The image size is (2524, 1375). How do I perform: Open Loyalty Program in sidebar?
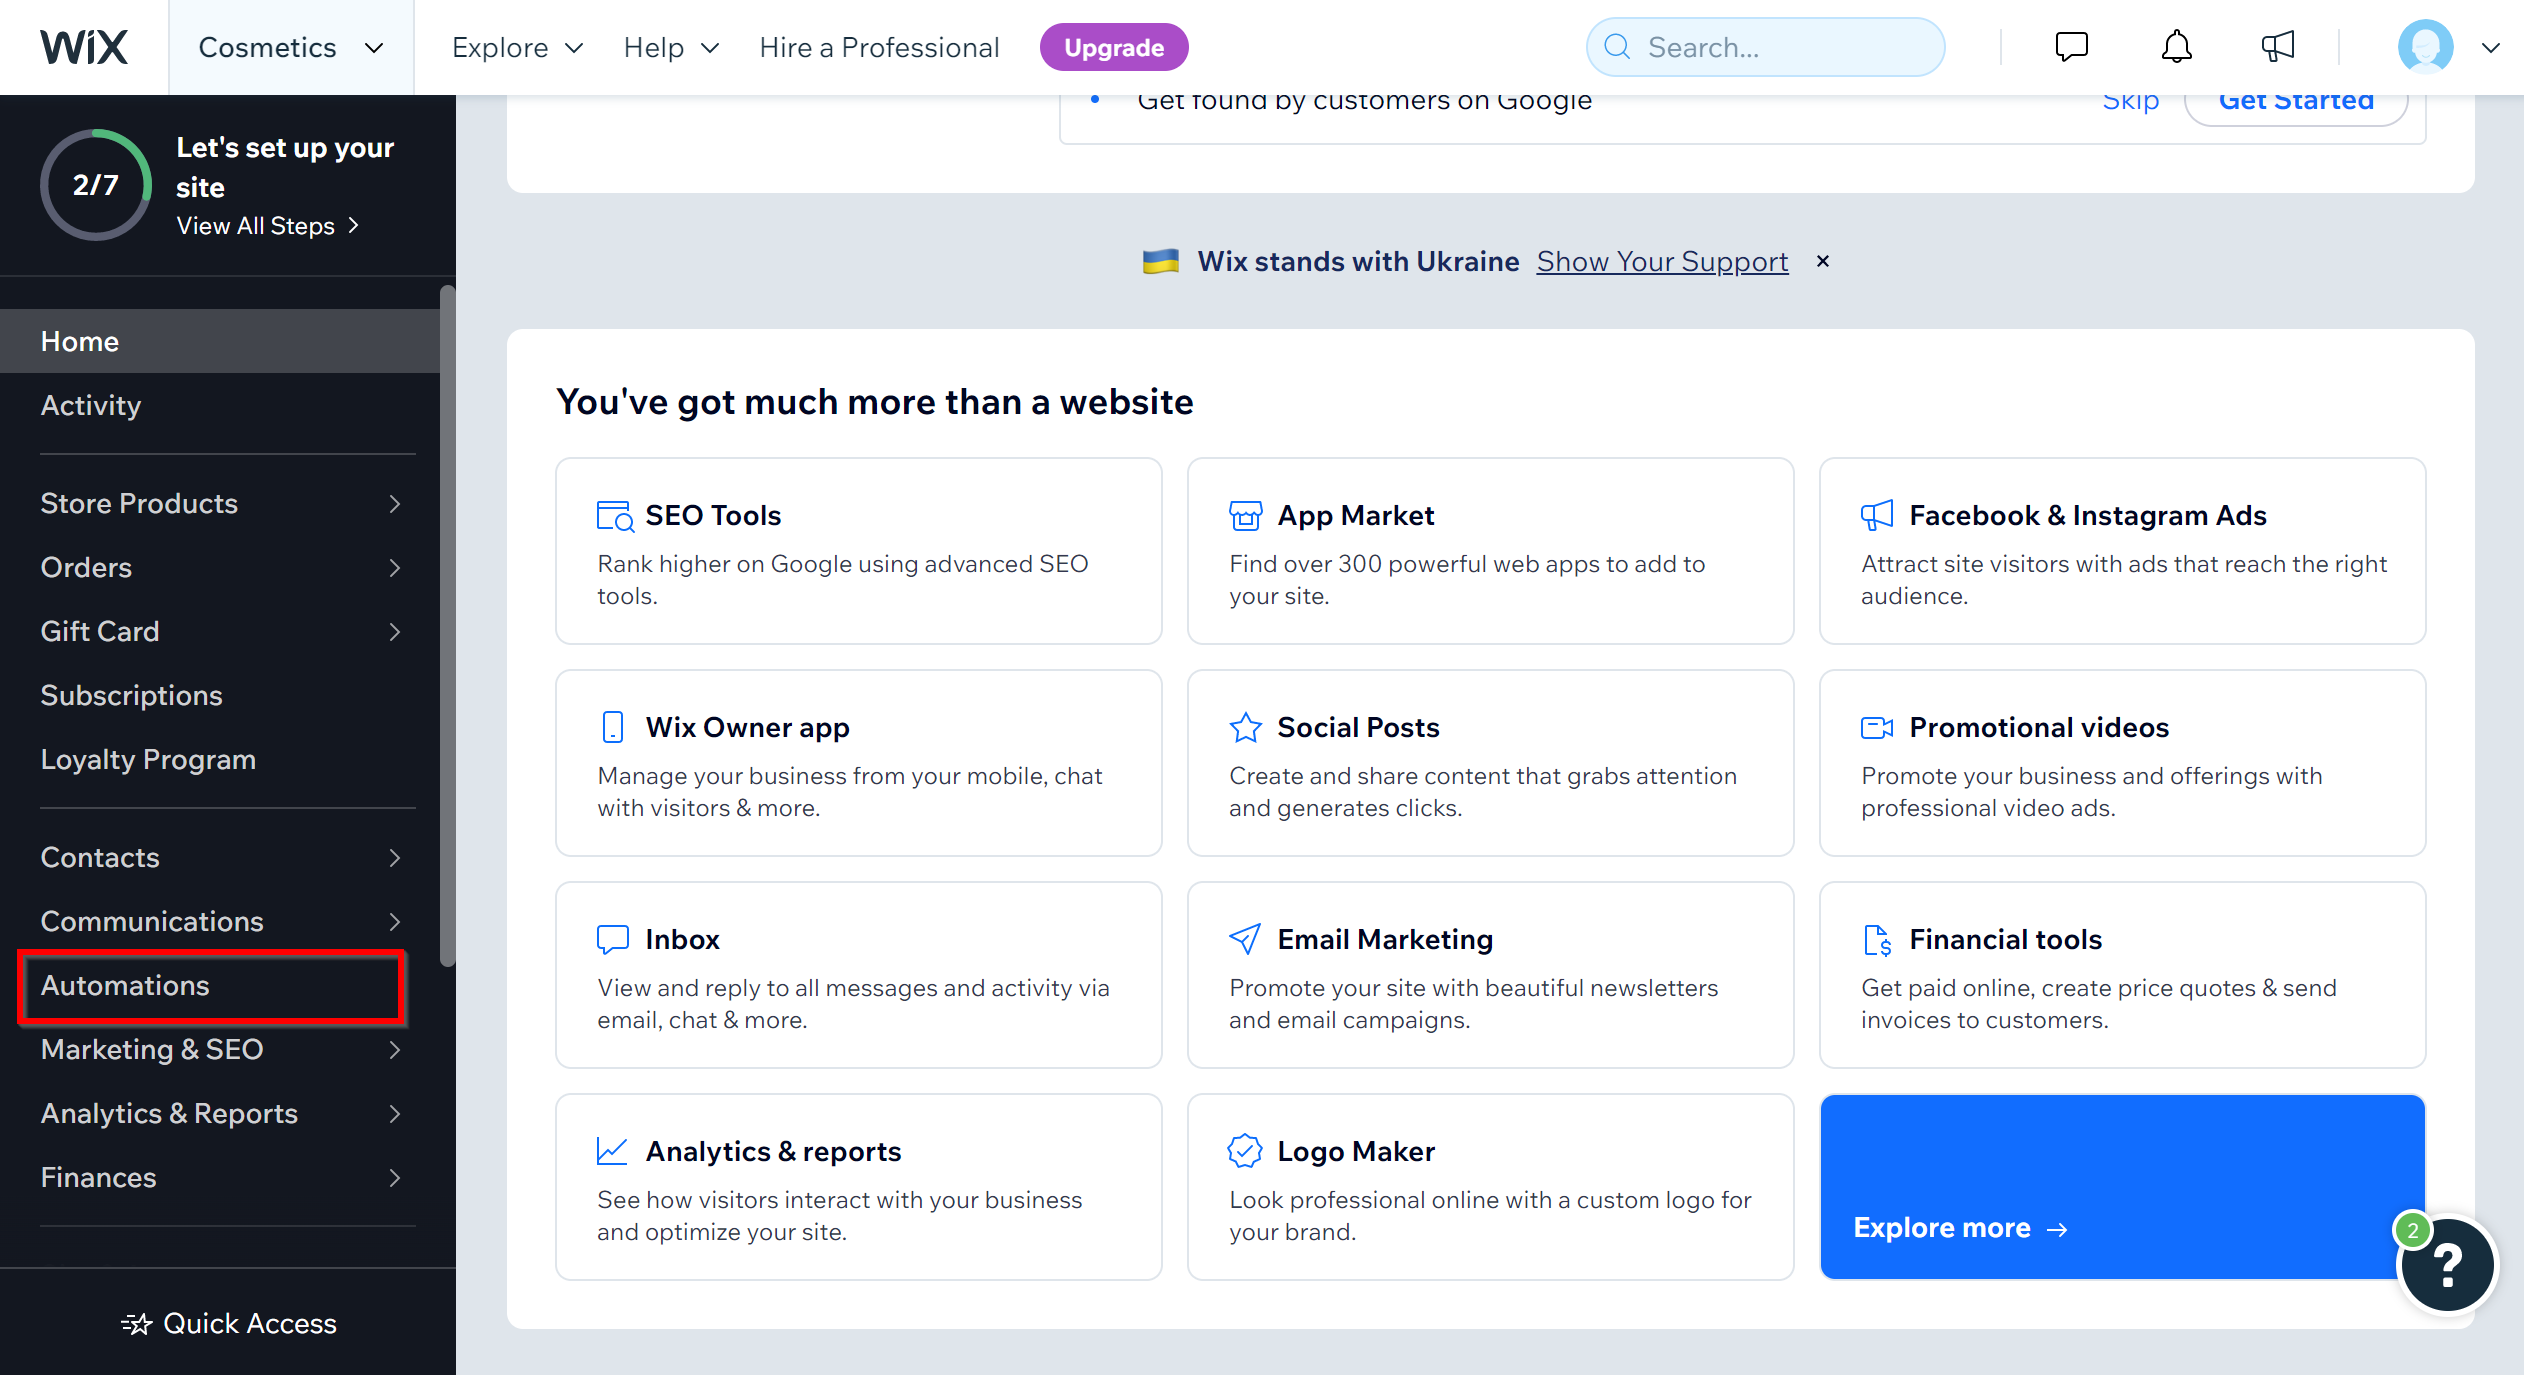point(220,759)
